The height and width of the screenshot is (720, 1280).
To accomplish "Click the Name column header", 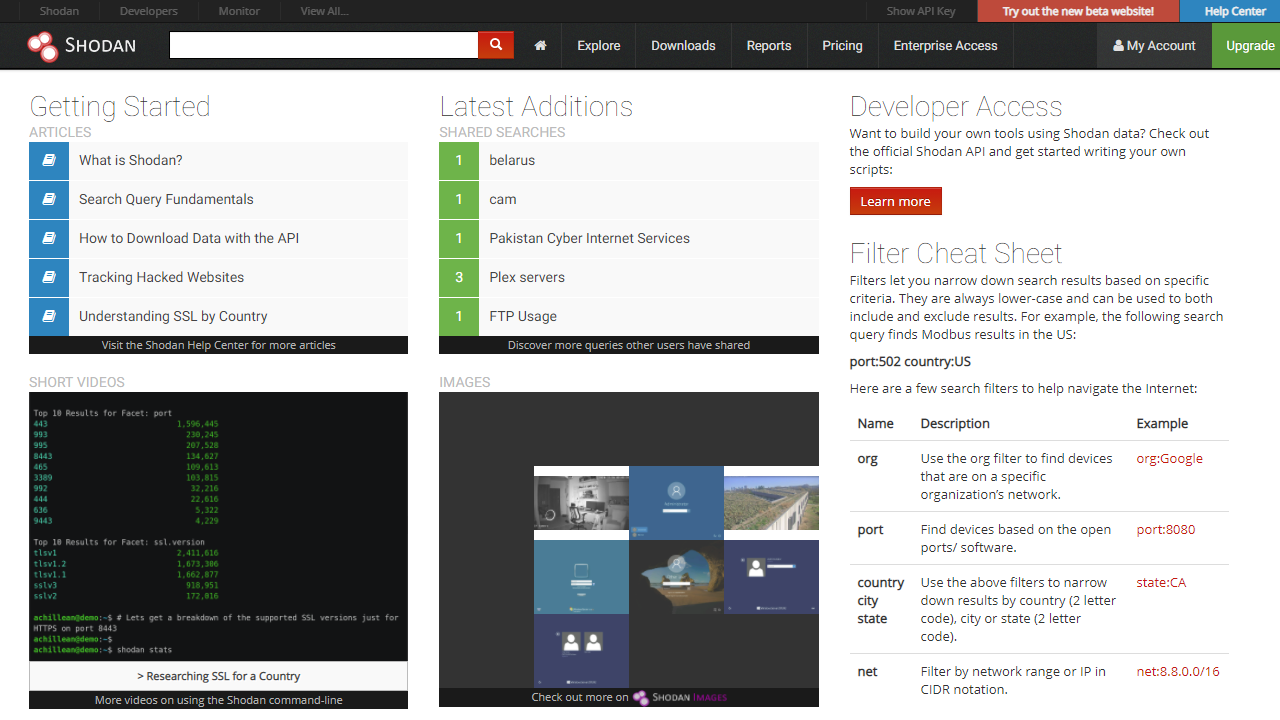I will coord(876,423).
